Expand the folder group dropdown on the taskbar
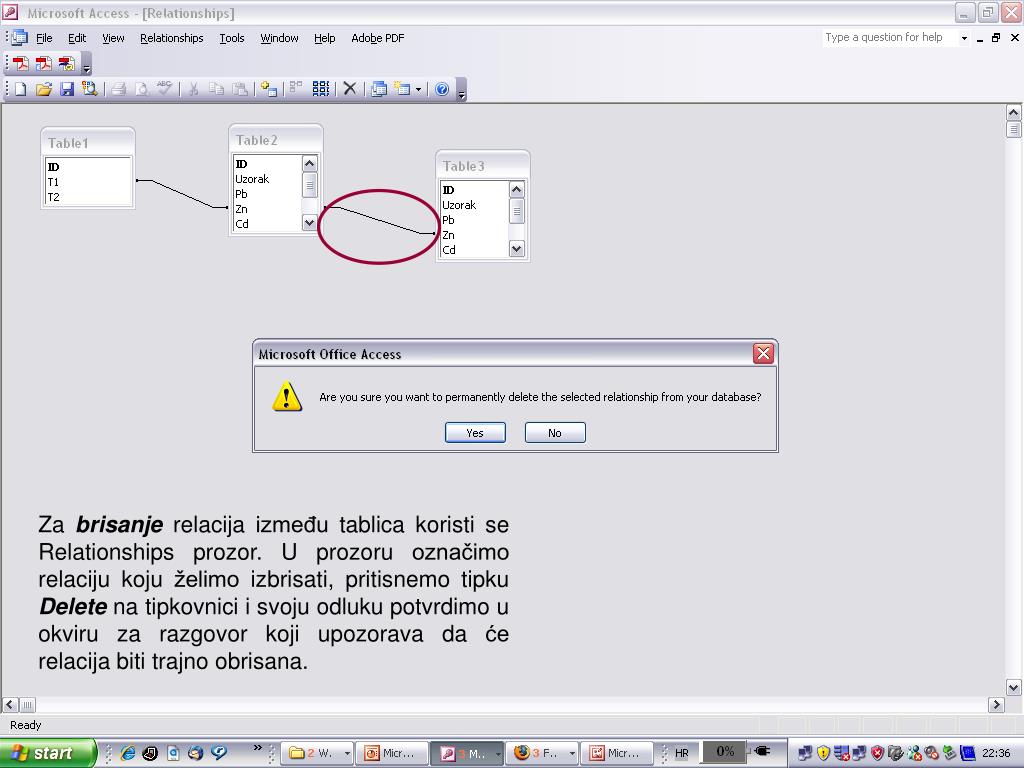 [x=347, y=754]
